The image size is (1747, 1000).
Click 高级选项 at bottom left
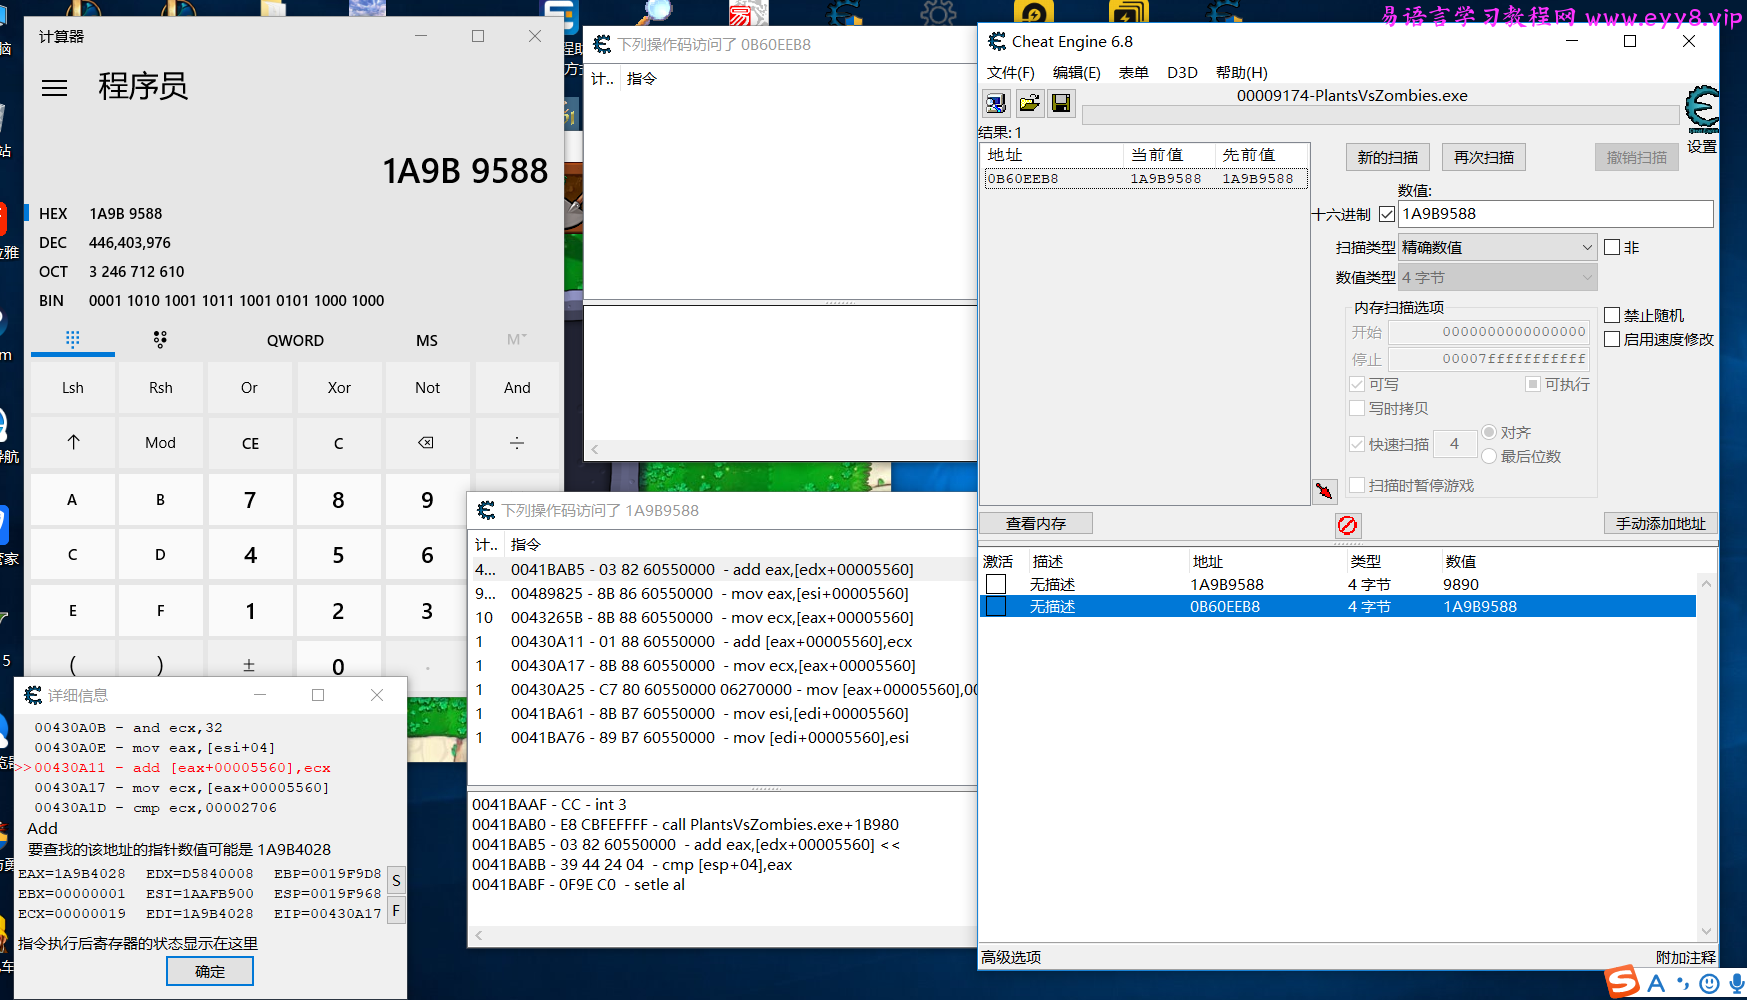tap(1011, 957)
